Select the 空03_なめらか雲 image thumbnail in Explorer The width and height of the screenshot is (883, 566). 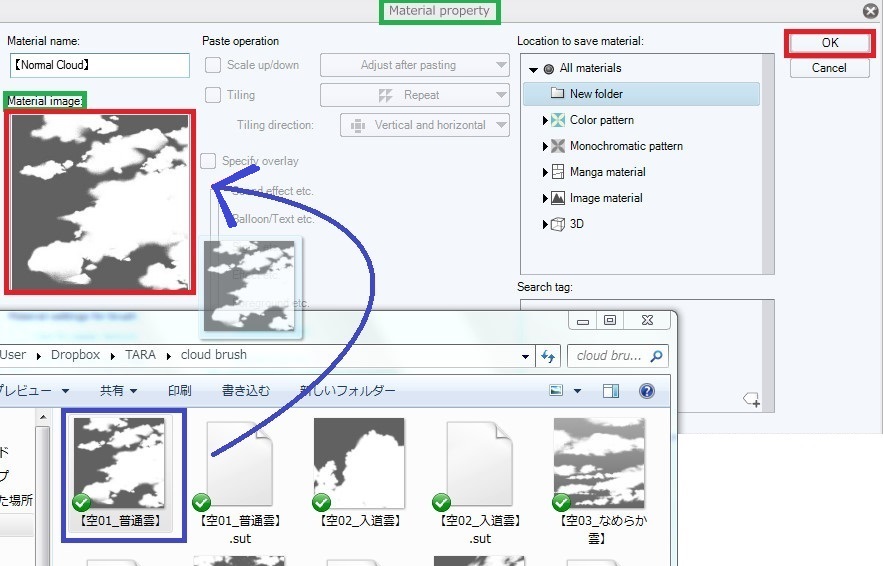pos(599,463)
